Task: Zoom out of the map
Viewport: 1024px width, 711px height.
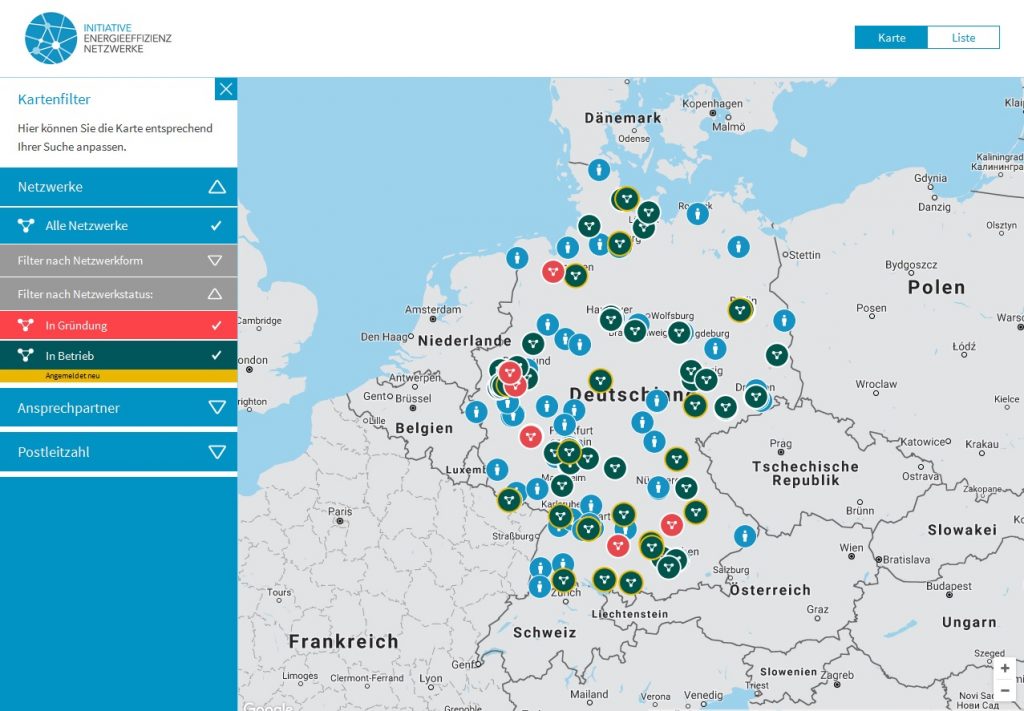Action: coord(1005,690)
